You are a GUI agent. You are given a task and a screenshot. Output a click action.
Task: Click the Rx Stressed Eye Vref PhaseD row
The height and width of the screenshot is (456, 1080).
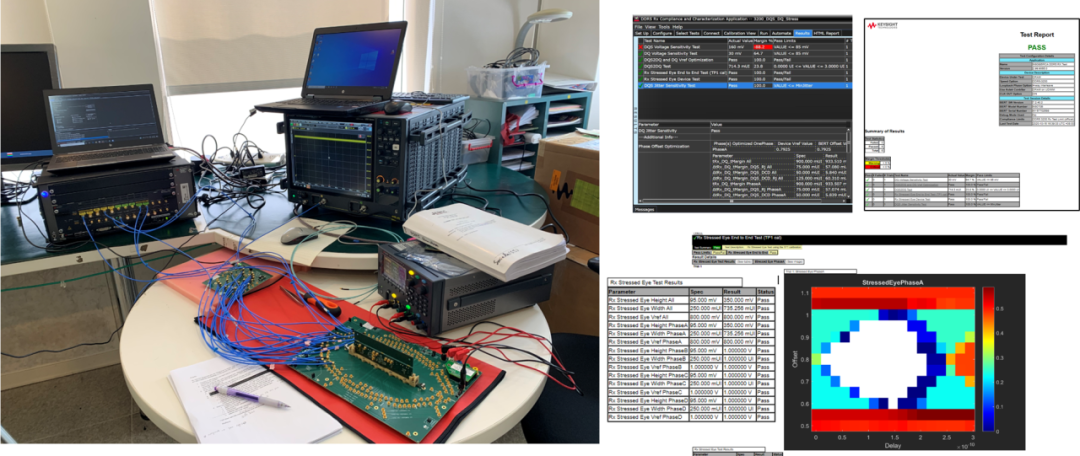coord(692,417)
